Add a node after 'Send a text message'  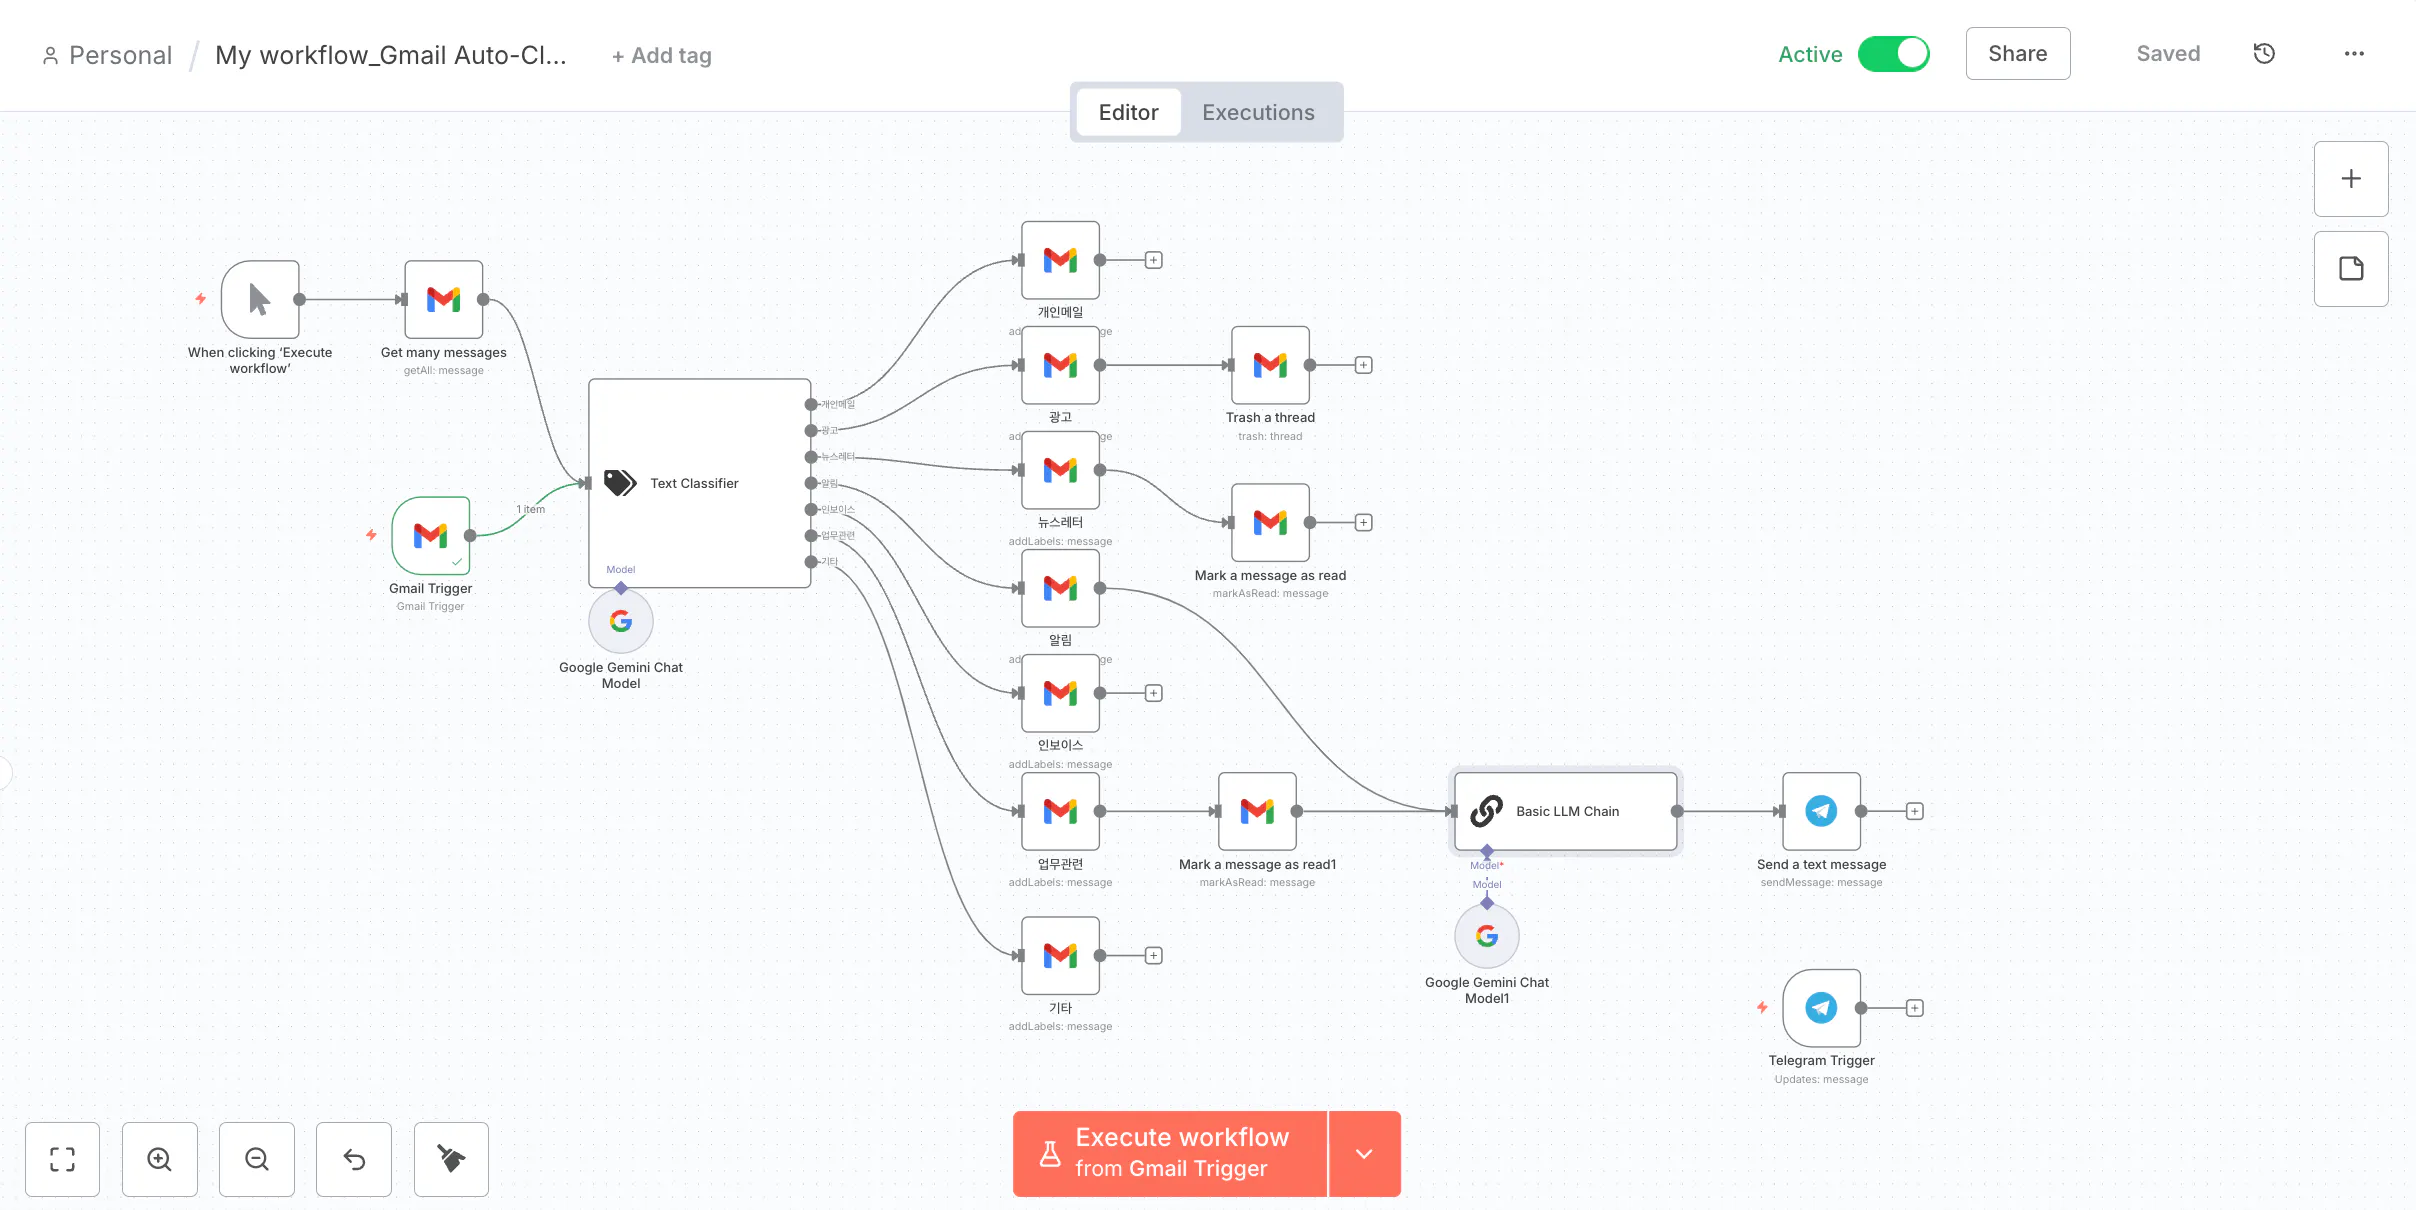[1914, 811]
